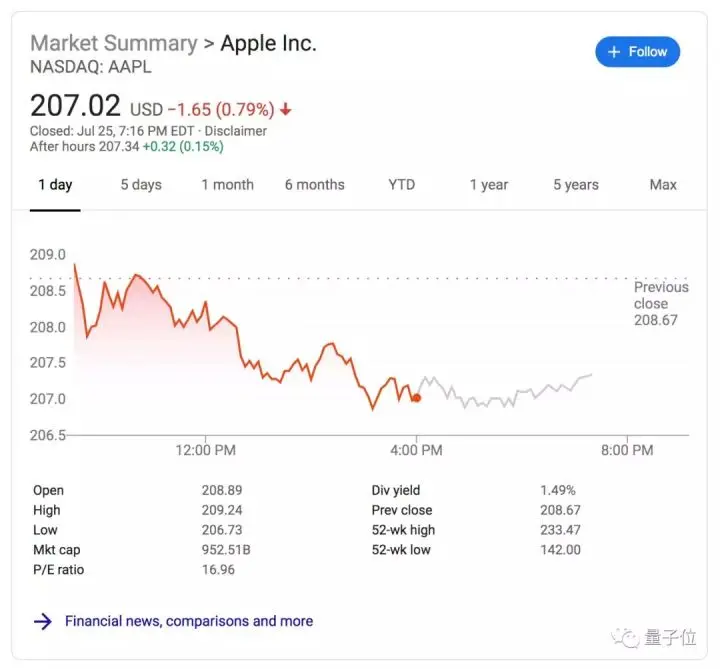Click the Follow button
Image resolution: width=720 pixels, height=669 pixels.
(638, 52)
